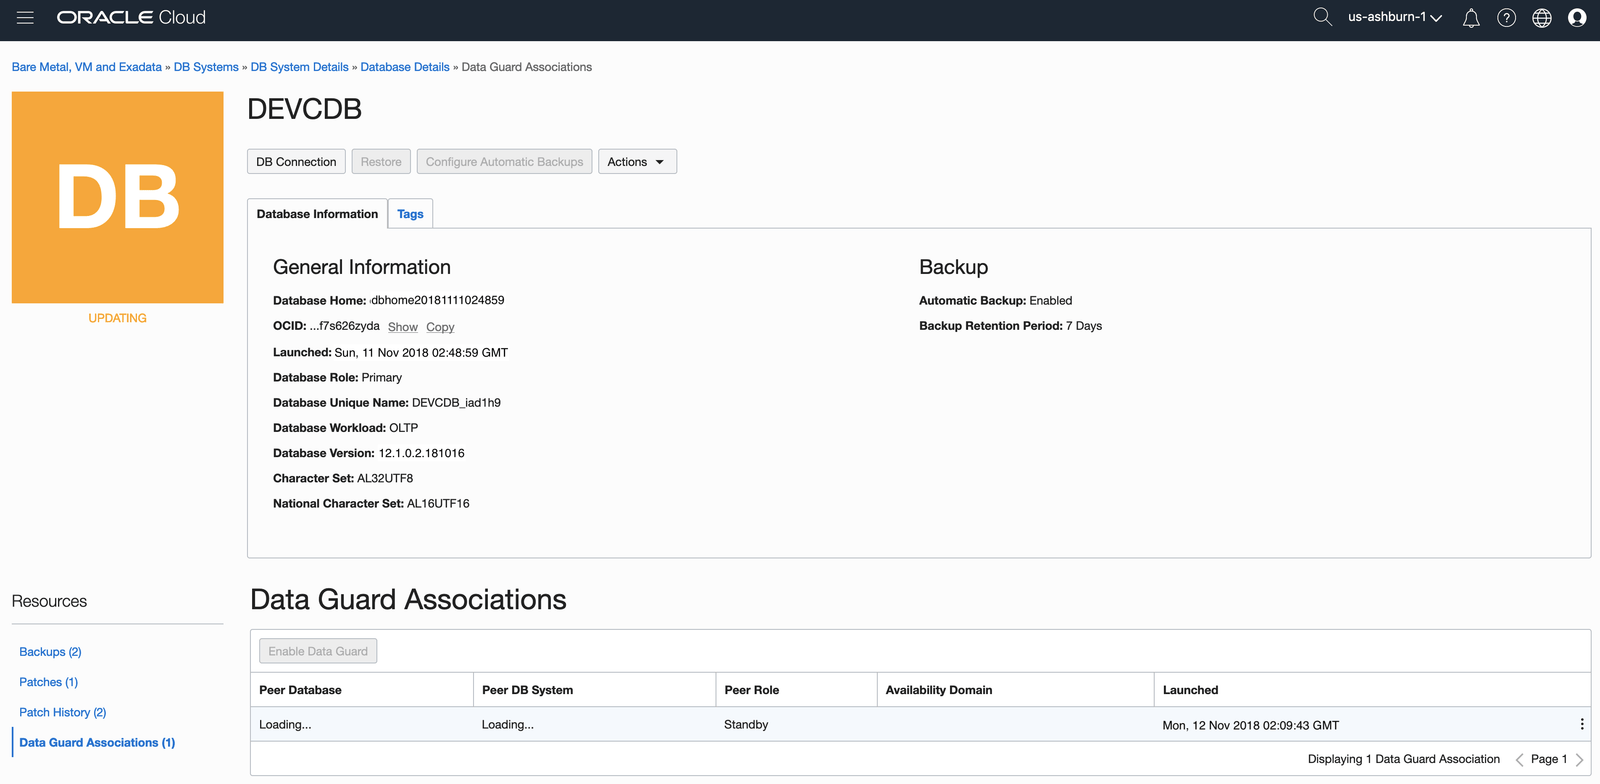Image resolution: width=1600 pixels, height=784 pixels.
Task: Select the Database Information tab
Action: pyautogui.click(x=317, y=214)
